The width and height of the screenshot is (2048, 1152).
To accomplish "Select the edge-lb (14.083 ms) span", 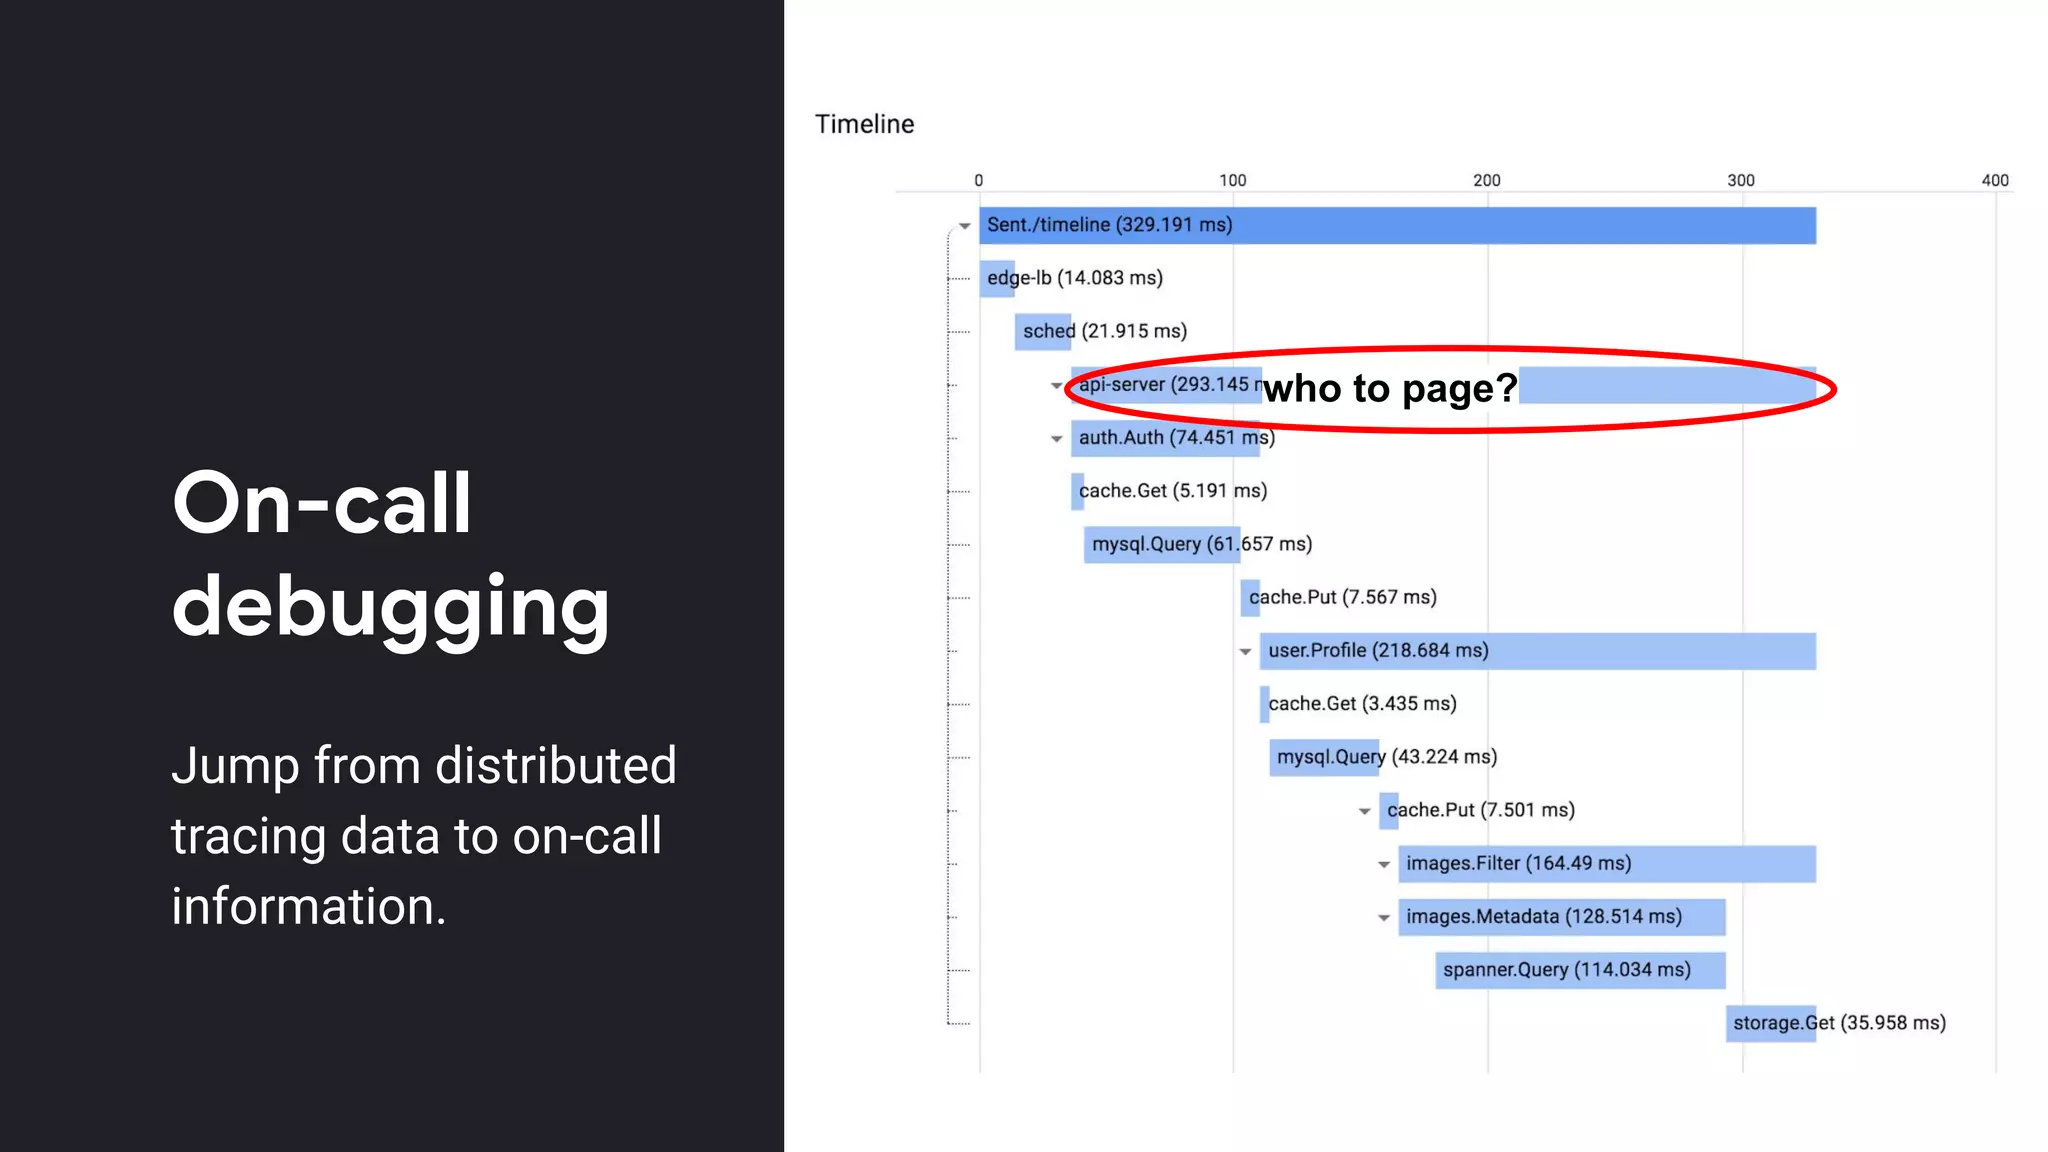I will tap(996, 278).
